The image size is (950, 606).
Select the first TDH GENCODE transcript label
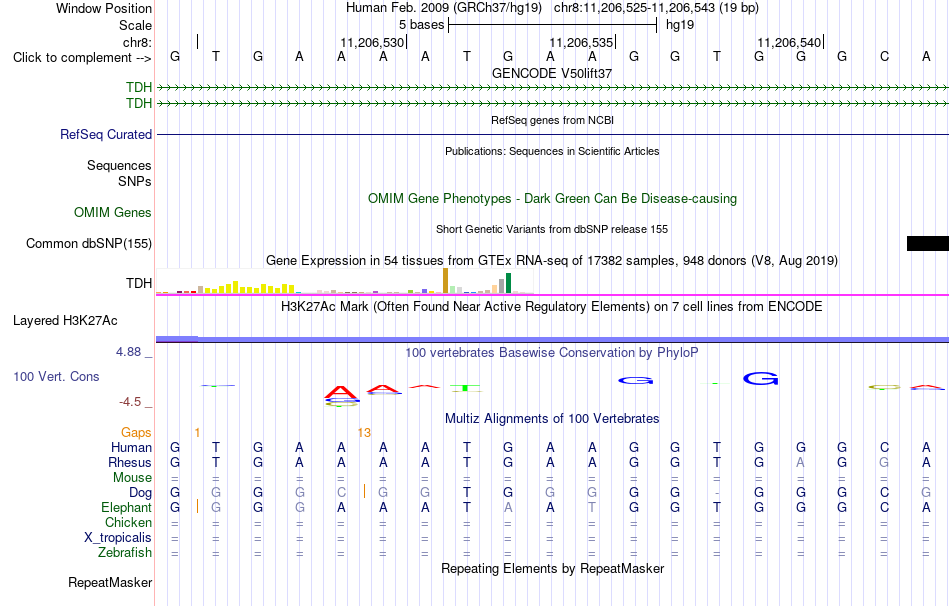[139, 87]
